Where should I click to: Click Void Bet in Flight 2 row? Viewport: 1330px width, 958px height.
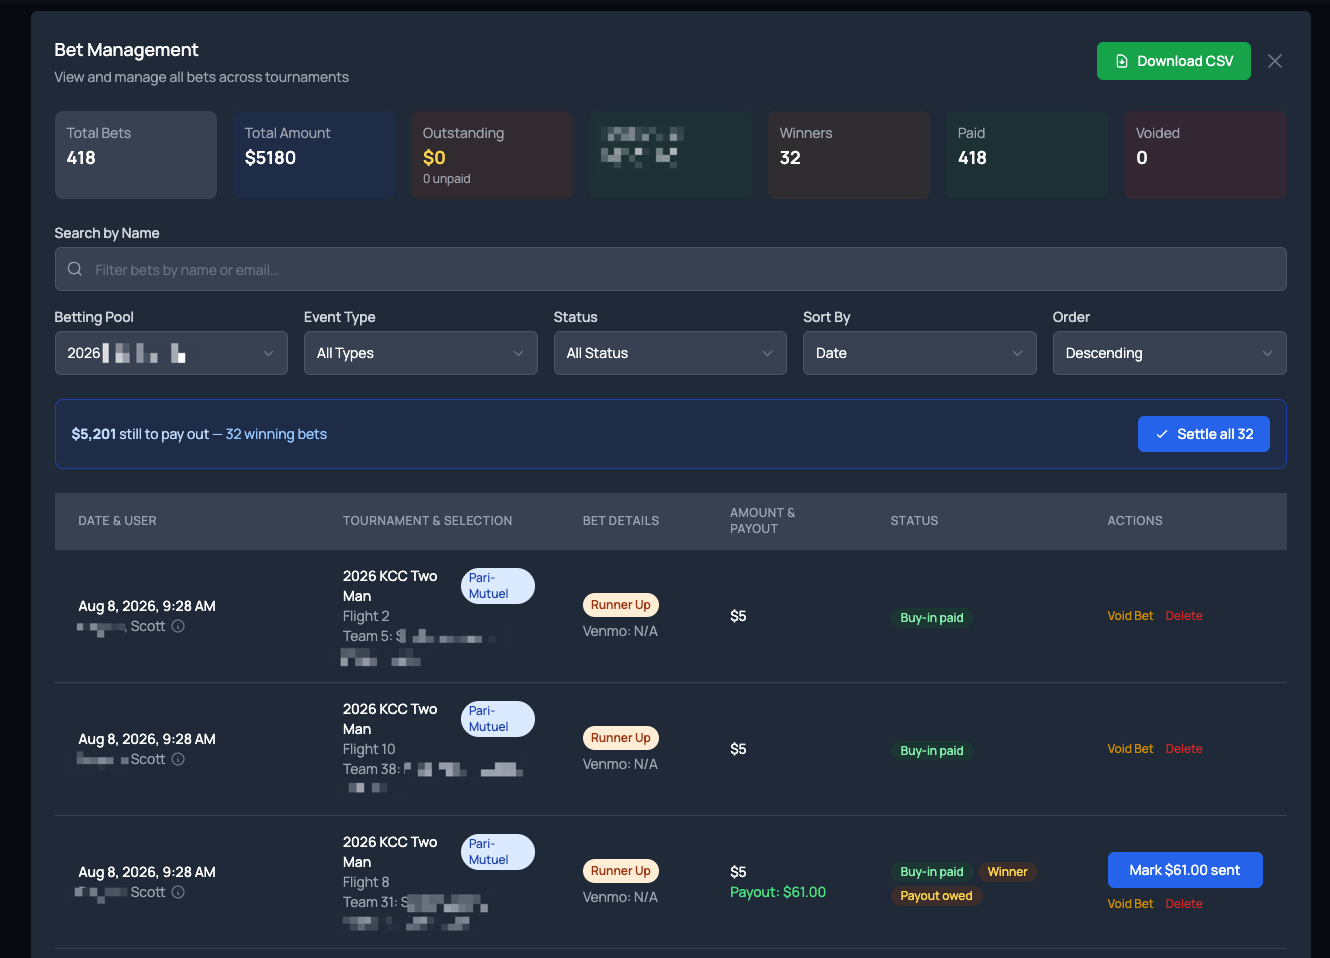click(1130, 616)
